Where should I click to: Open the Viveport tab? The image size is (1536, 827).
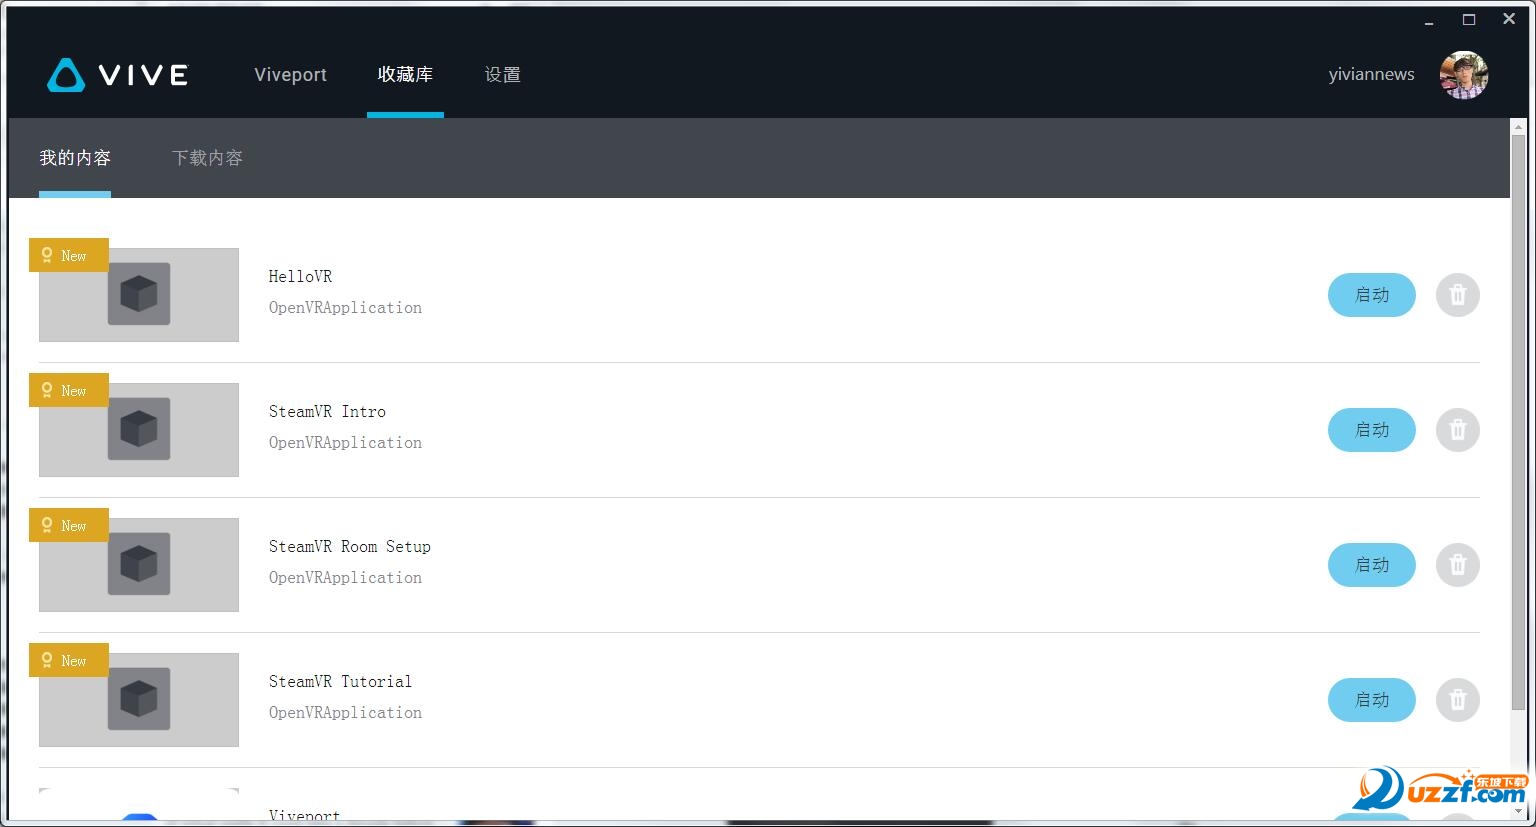pyautogui.click(x=290, y=75)
